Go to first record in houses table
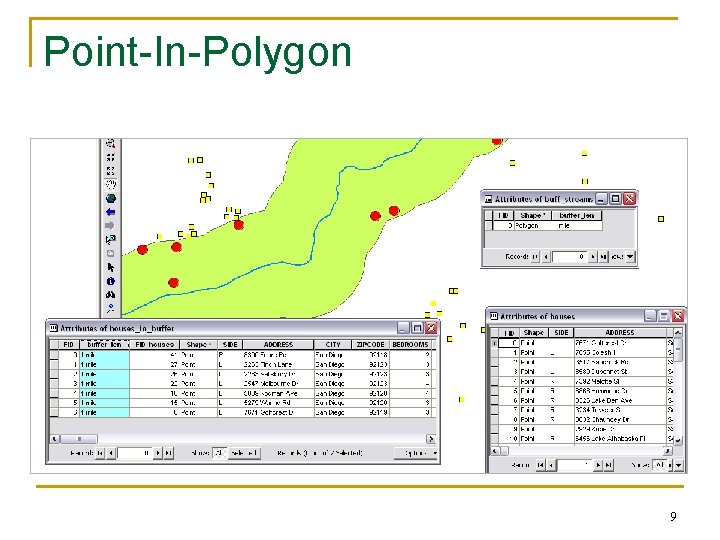720x540 pixels. [540, 466]
